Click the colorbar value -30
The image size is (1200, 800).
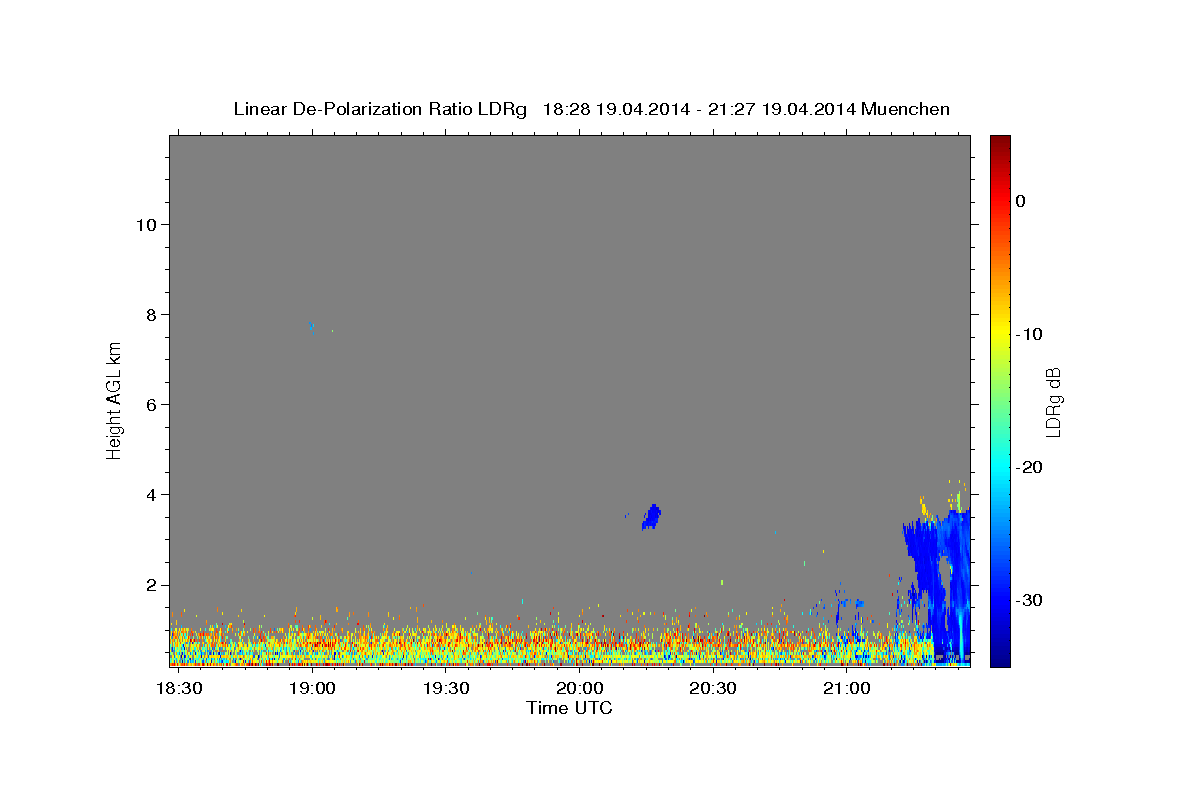tap(1029, 600)
